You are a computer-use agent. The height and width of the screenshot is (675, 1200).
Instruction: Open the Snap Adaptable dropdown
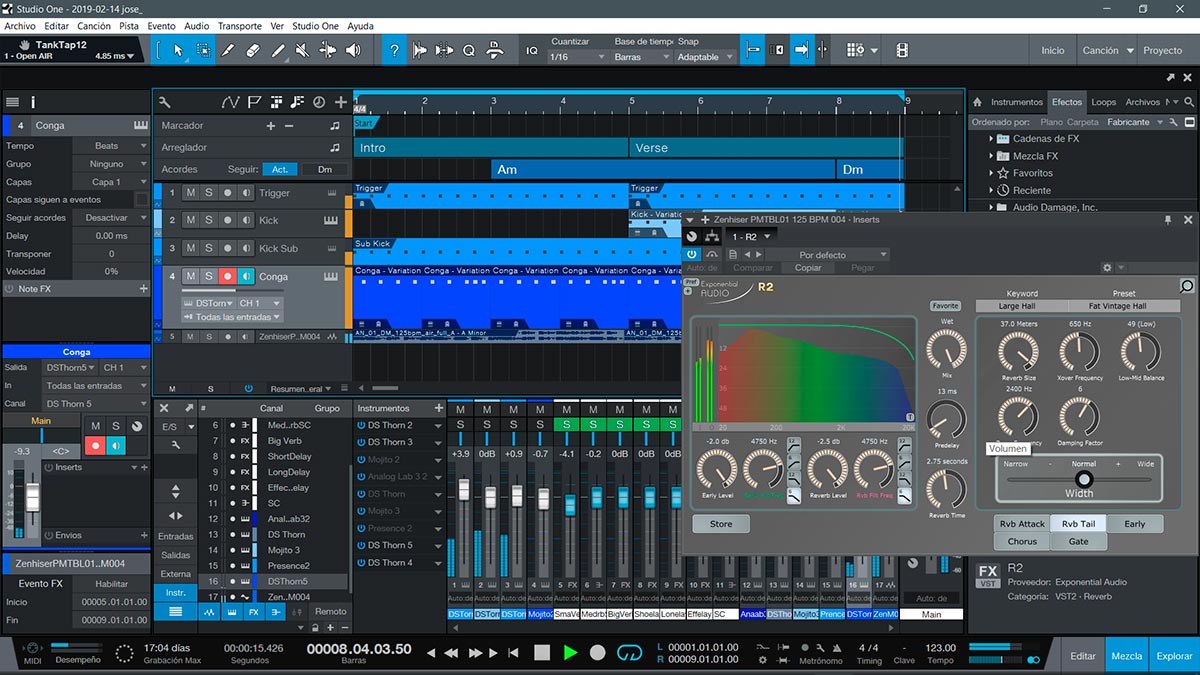[x=704, y=57]
